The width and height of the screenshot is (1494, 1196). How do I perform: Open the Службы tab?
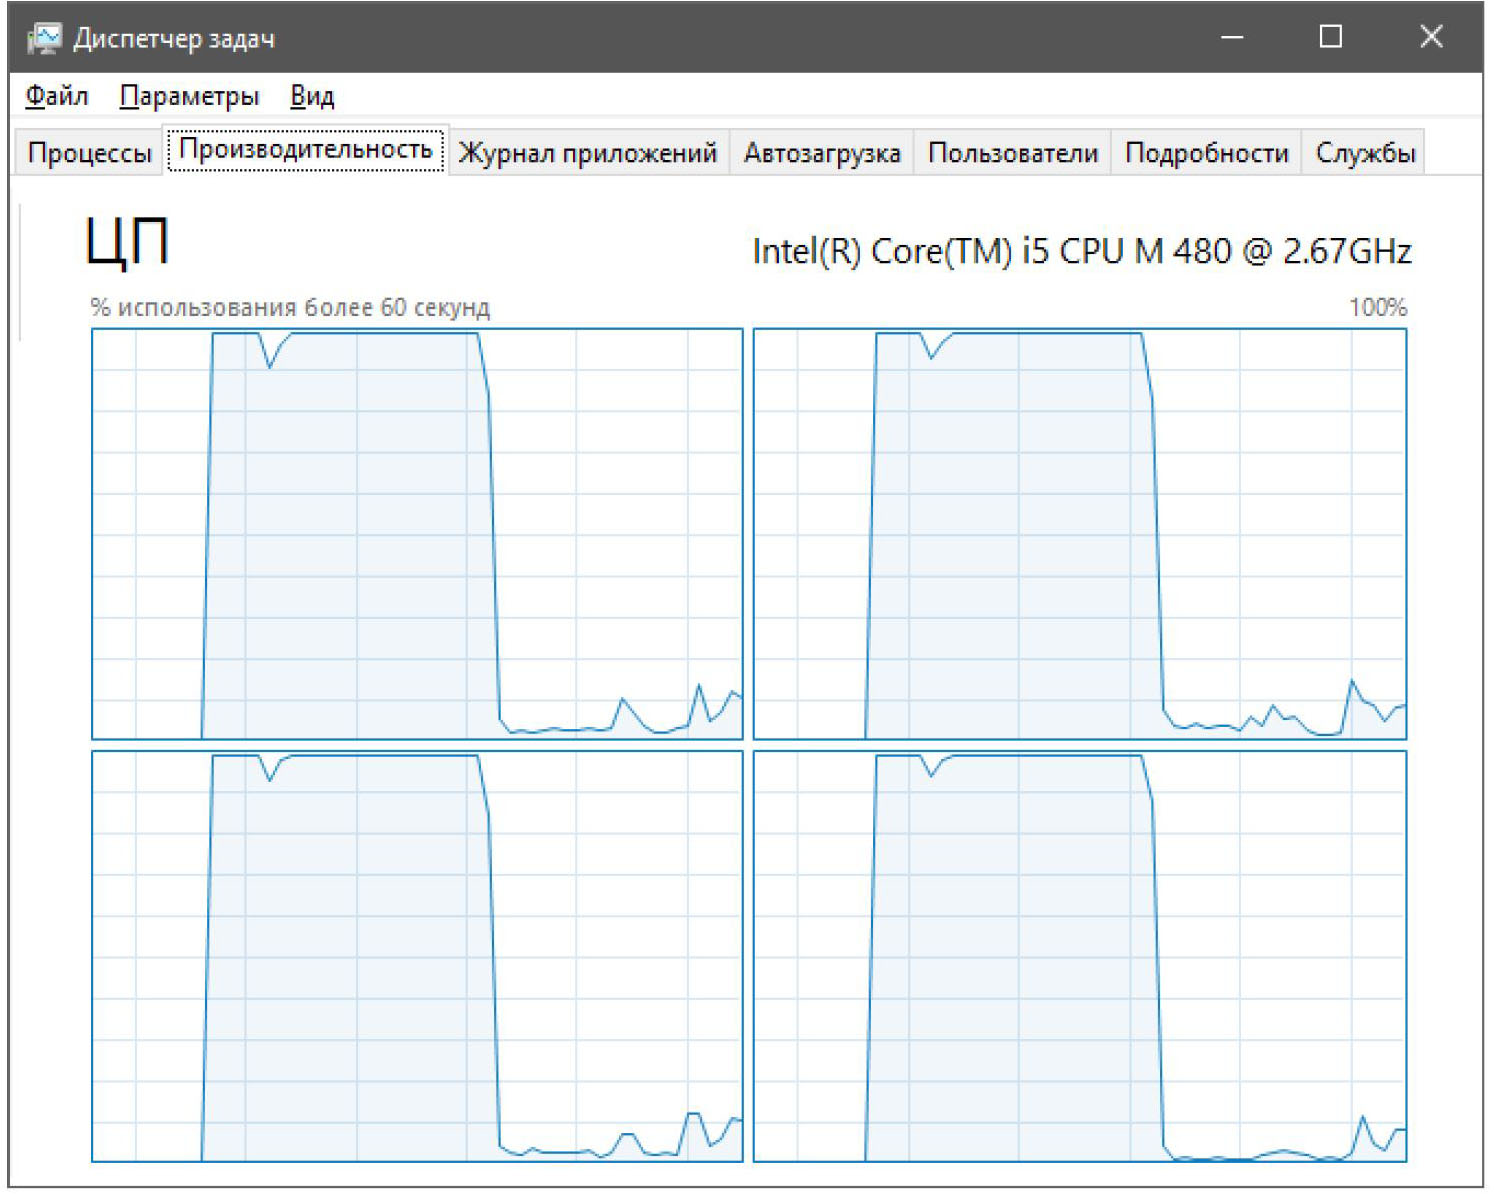(1365, 153)
